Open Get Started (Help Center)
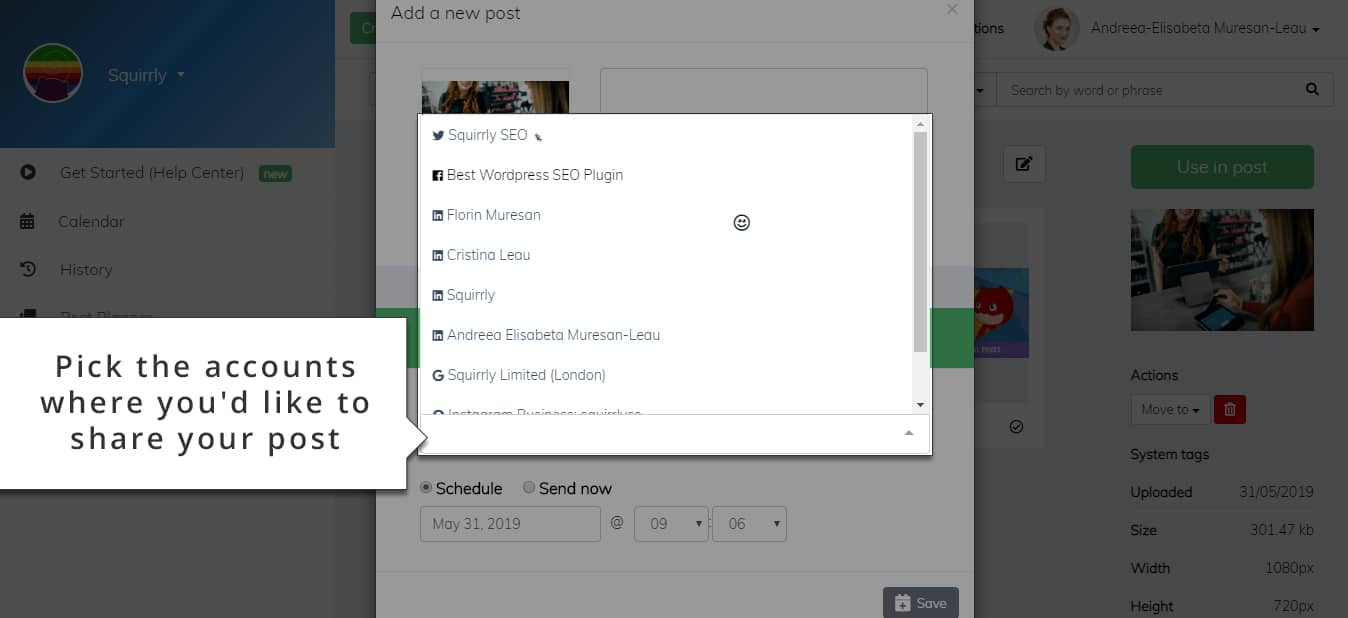The height and width of the screenshot is (618, 1348). (x=152, y=173)
